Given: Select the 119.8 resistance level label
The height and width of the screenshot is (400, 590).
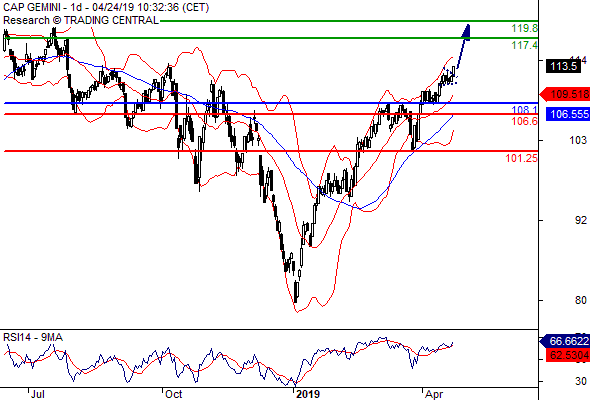Looking at the screenshot, I should click(525, 28).
